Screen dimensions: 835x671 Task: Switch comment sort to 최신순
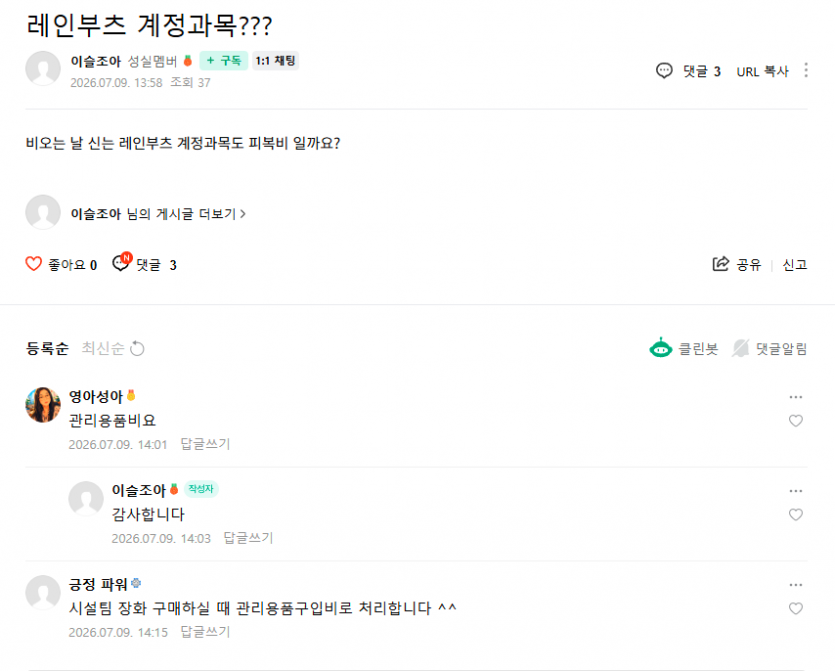coord(103,348)
